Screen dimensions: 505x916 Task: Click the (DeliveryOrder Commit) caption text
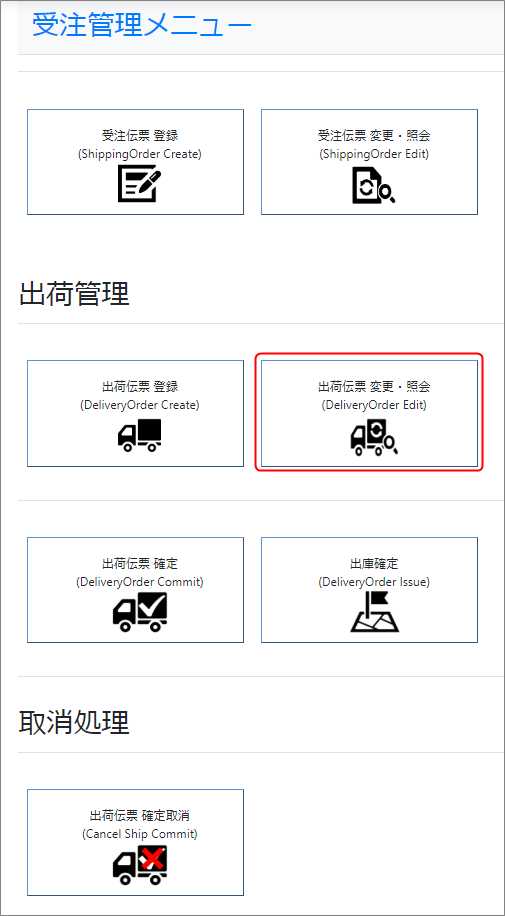pyautogui.click(x=140, y=582)
